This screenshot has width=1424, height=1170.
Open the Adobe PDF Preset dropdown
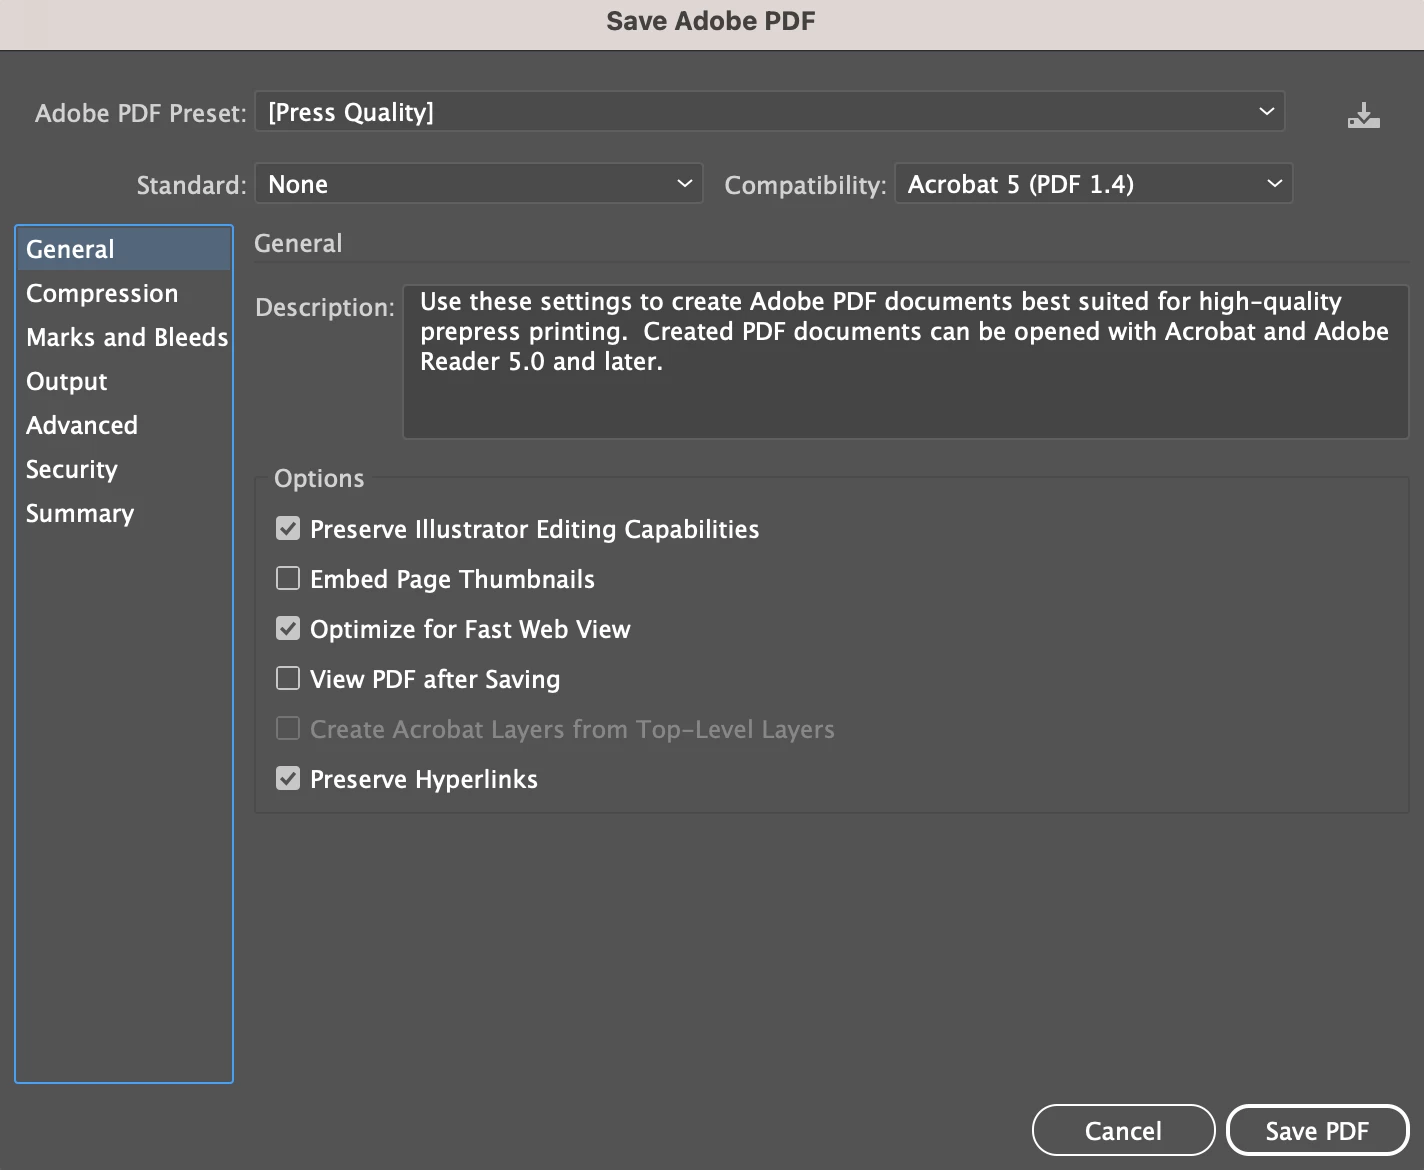tap(770, 112)
